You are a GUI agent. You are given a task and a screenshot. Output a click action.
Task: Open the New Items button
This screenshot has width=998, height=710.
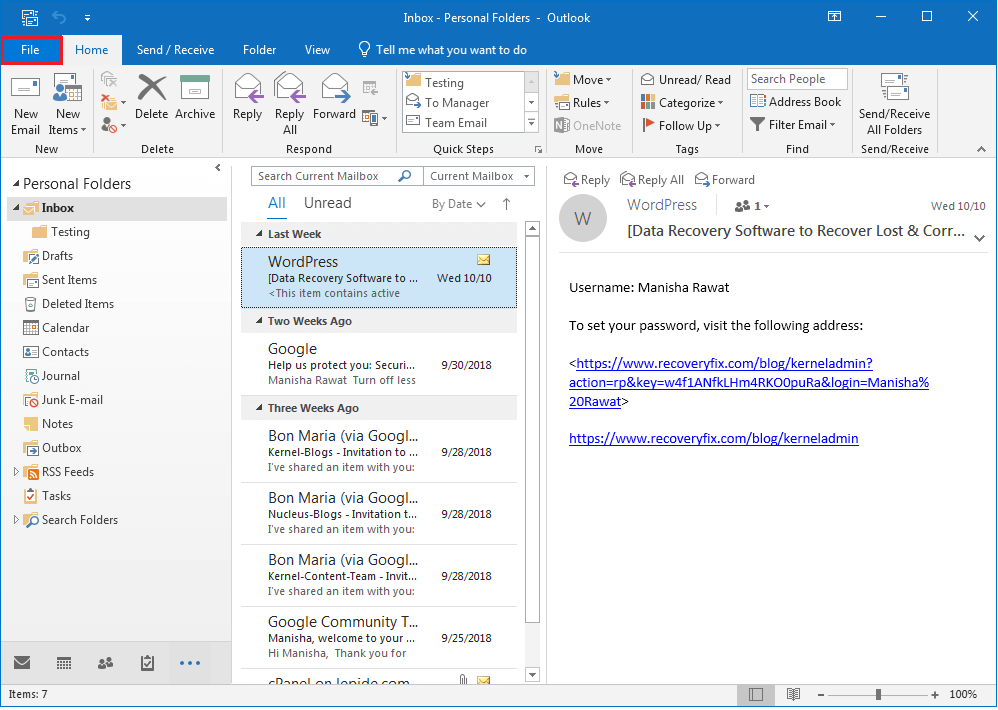tap(67, 105)
